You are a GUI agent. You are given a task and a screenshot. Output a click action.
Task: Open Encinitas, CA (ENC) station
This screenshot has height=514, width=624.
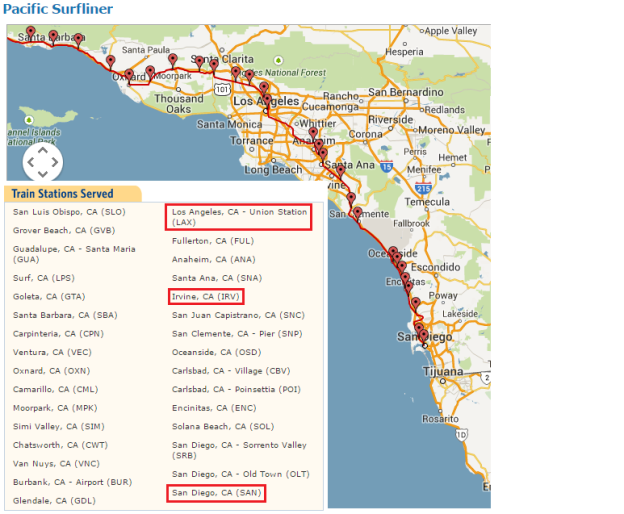(214, 408)
